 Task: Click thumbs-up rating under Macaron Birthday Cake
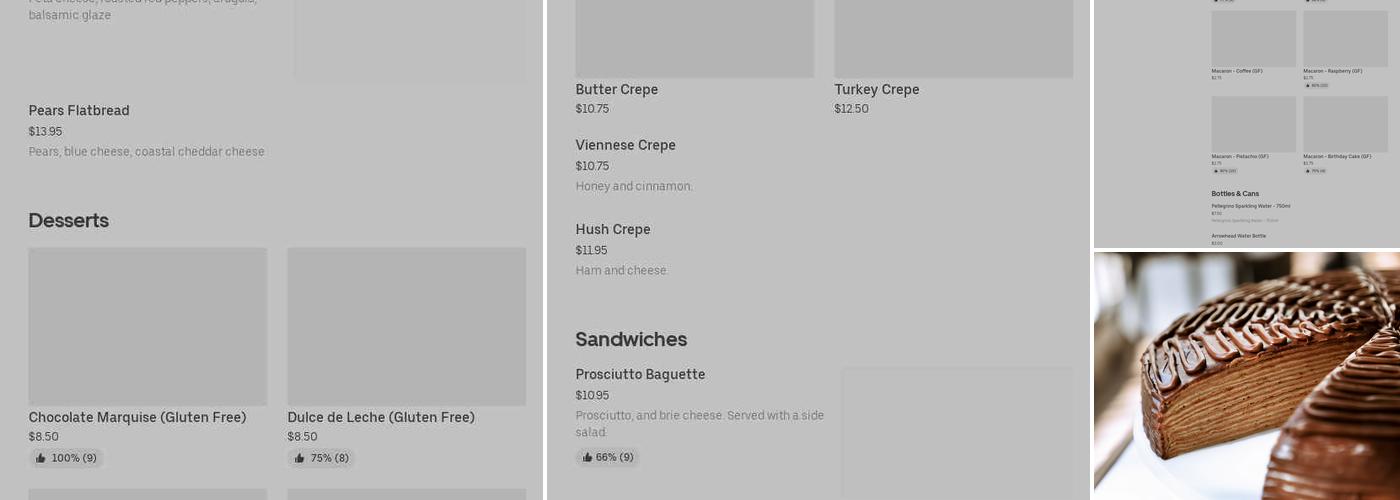tap(1315, 171)
